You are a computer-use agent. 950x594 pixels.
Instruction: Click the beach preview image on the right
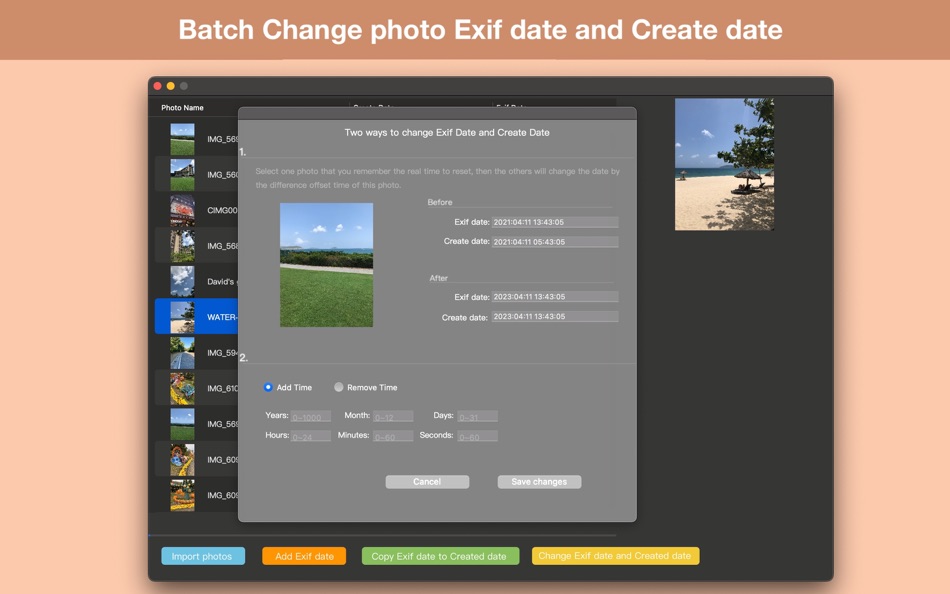click(724, 163)
